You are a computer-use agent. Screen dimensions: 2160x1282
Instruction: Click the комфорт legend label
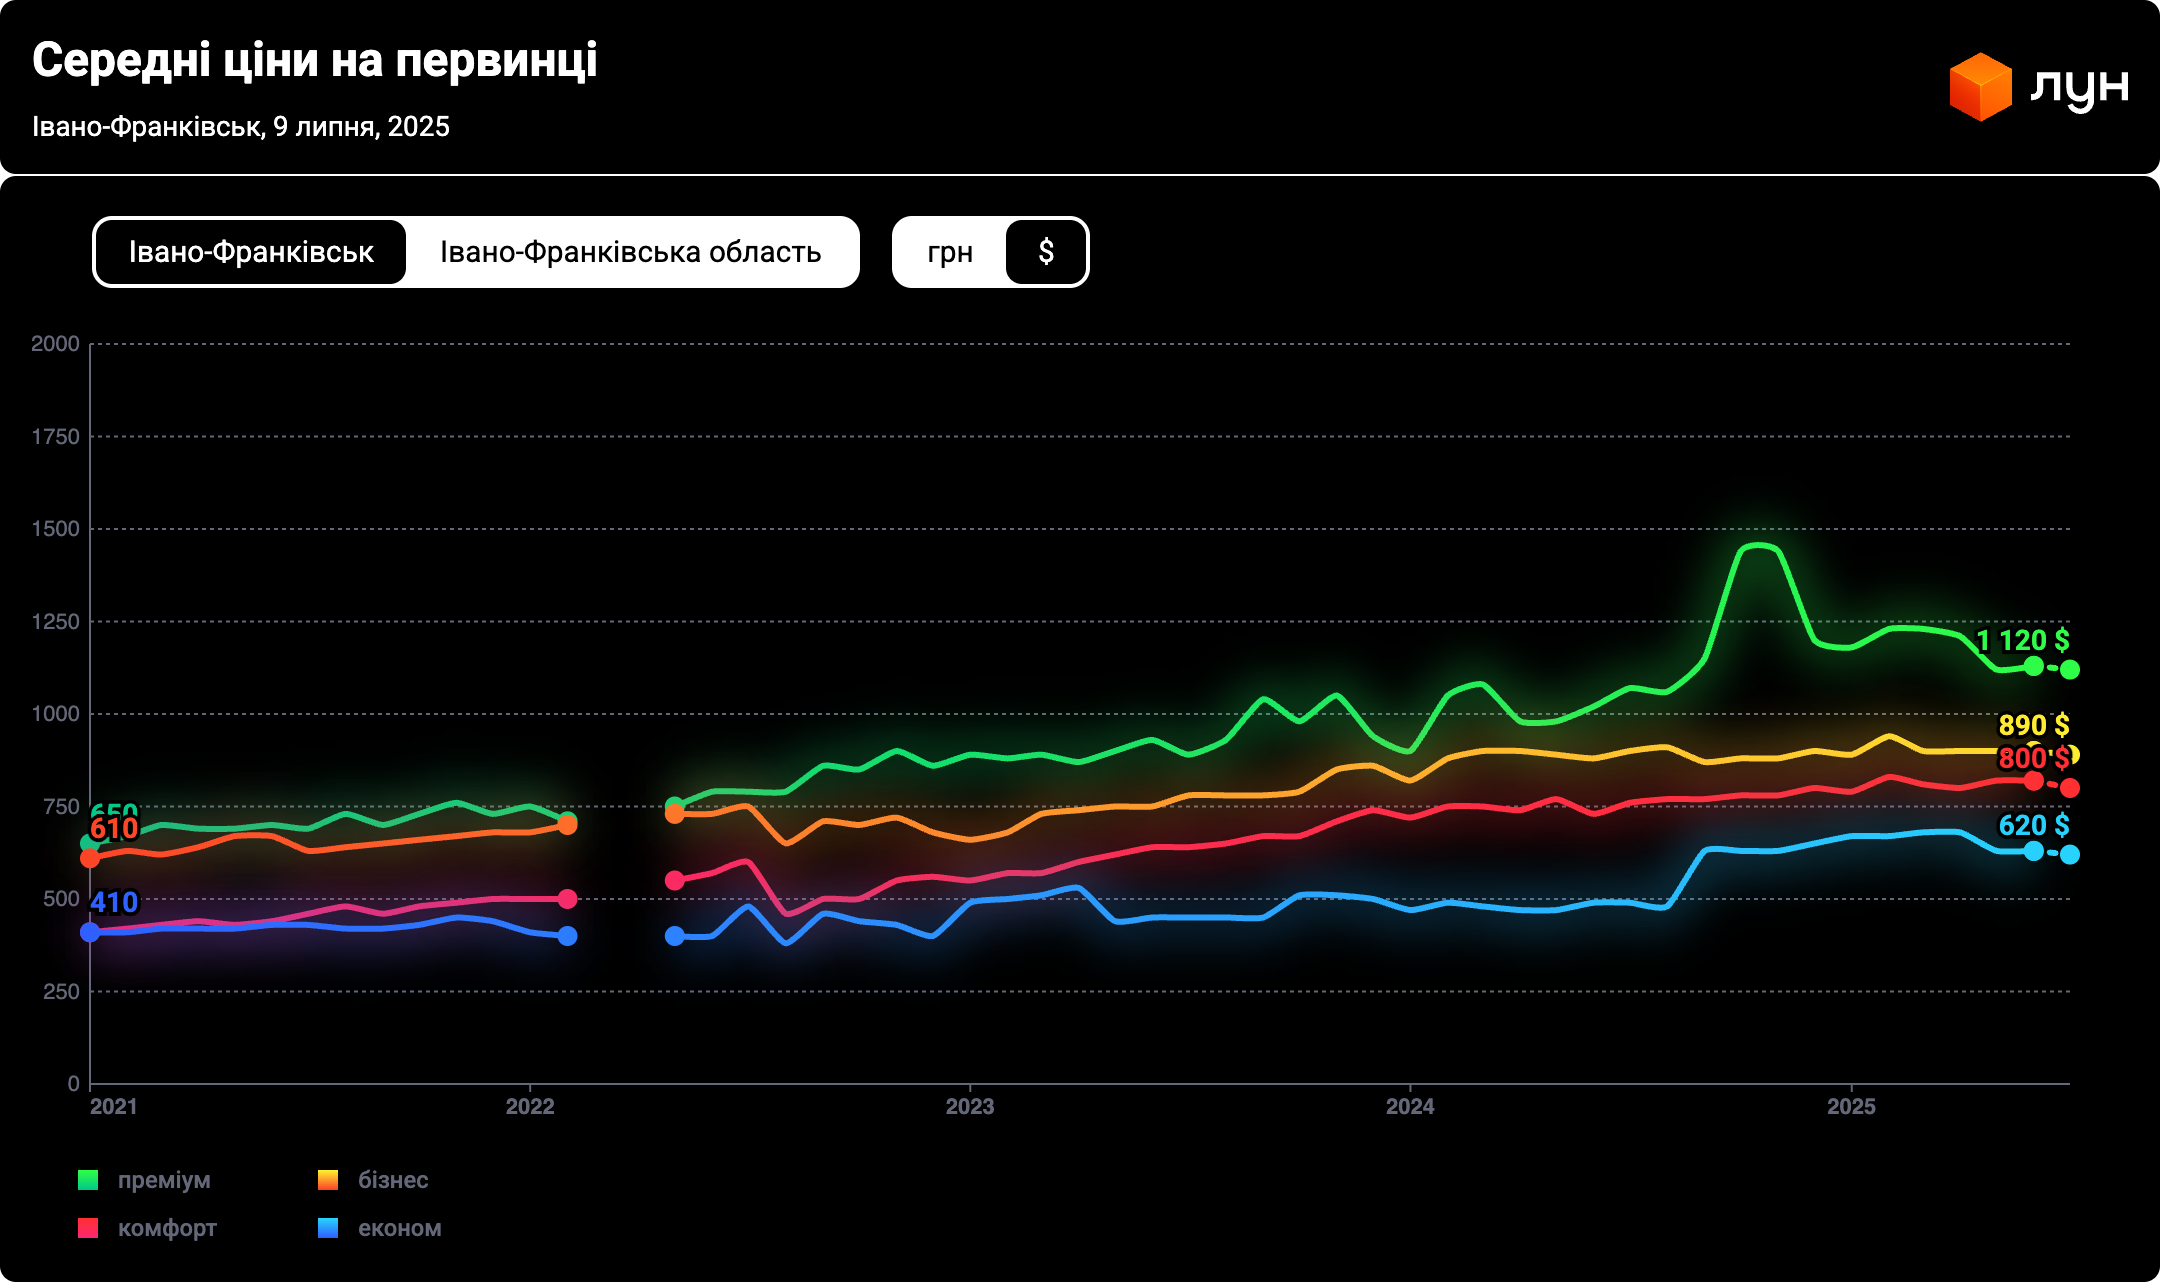coord(167,1228)
